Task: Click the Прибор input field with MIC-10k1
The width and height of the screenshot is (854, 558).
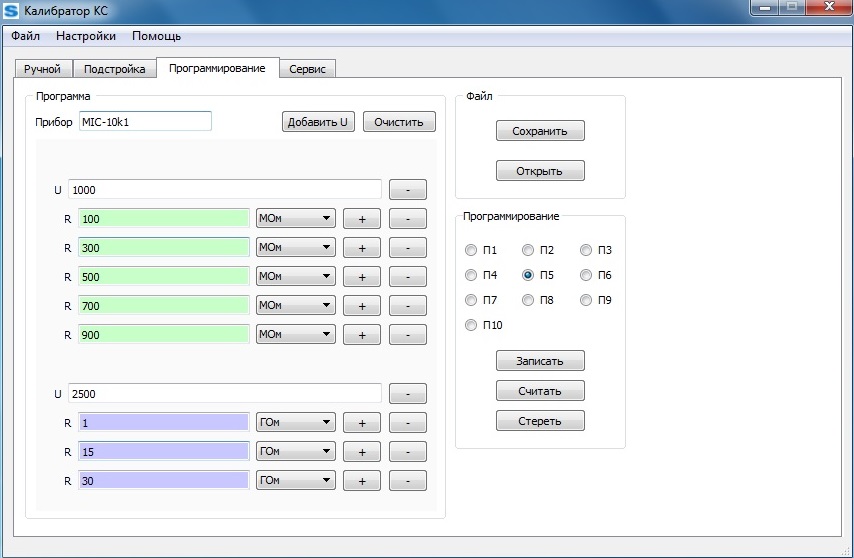Action: pyautogui.click(x=145, y=122)
